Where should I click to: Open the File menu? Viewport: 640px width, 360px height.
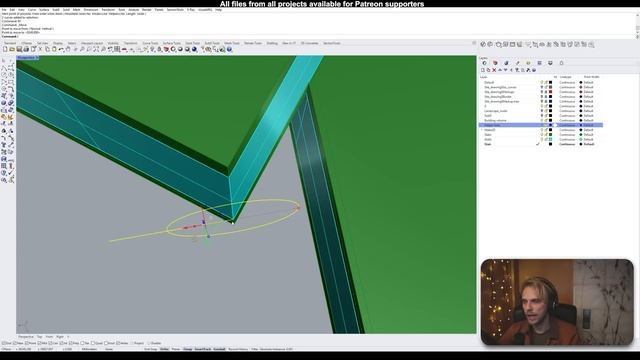point(4,9)
